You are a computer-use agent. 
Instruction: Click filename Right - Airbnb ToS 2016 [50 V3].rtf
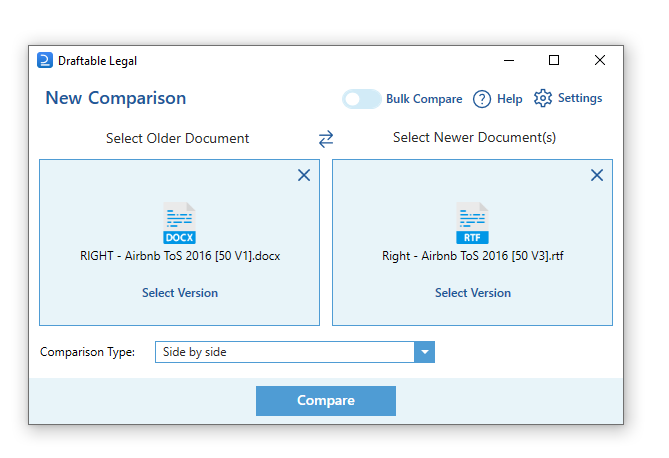pyautogui.click(x=473, y=256)
